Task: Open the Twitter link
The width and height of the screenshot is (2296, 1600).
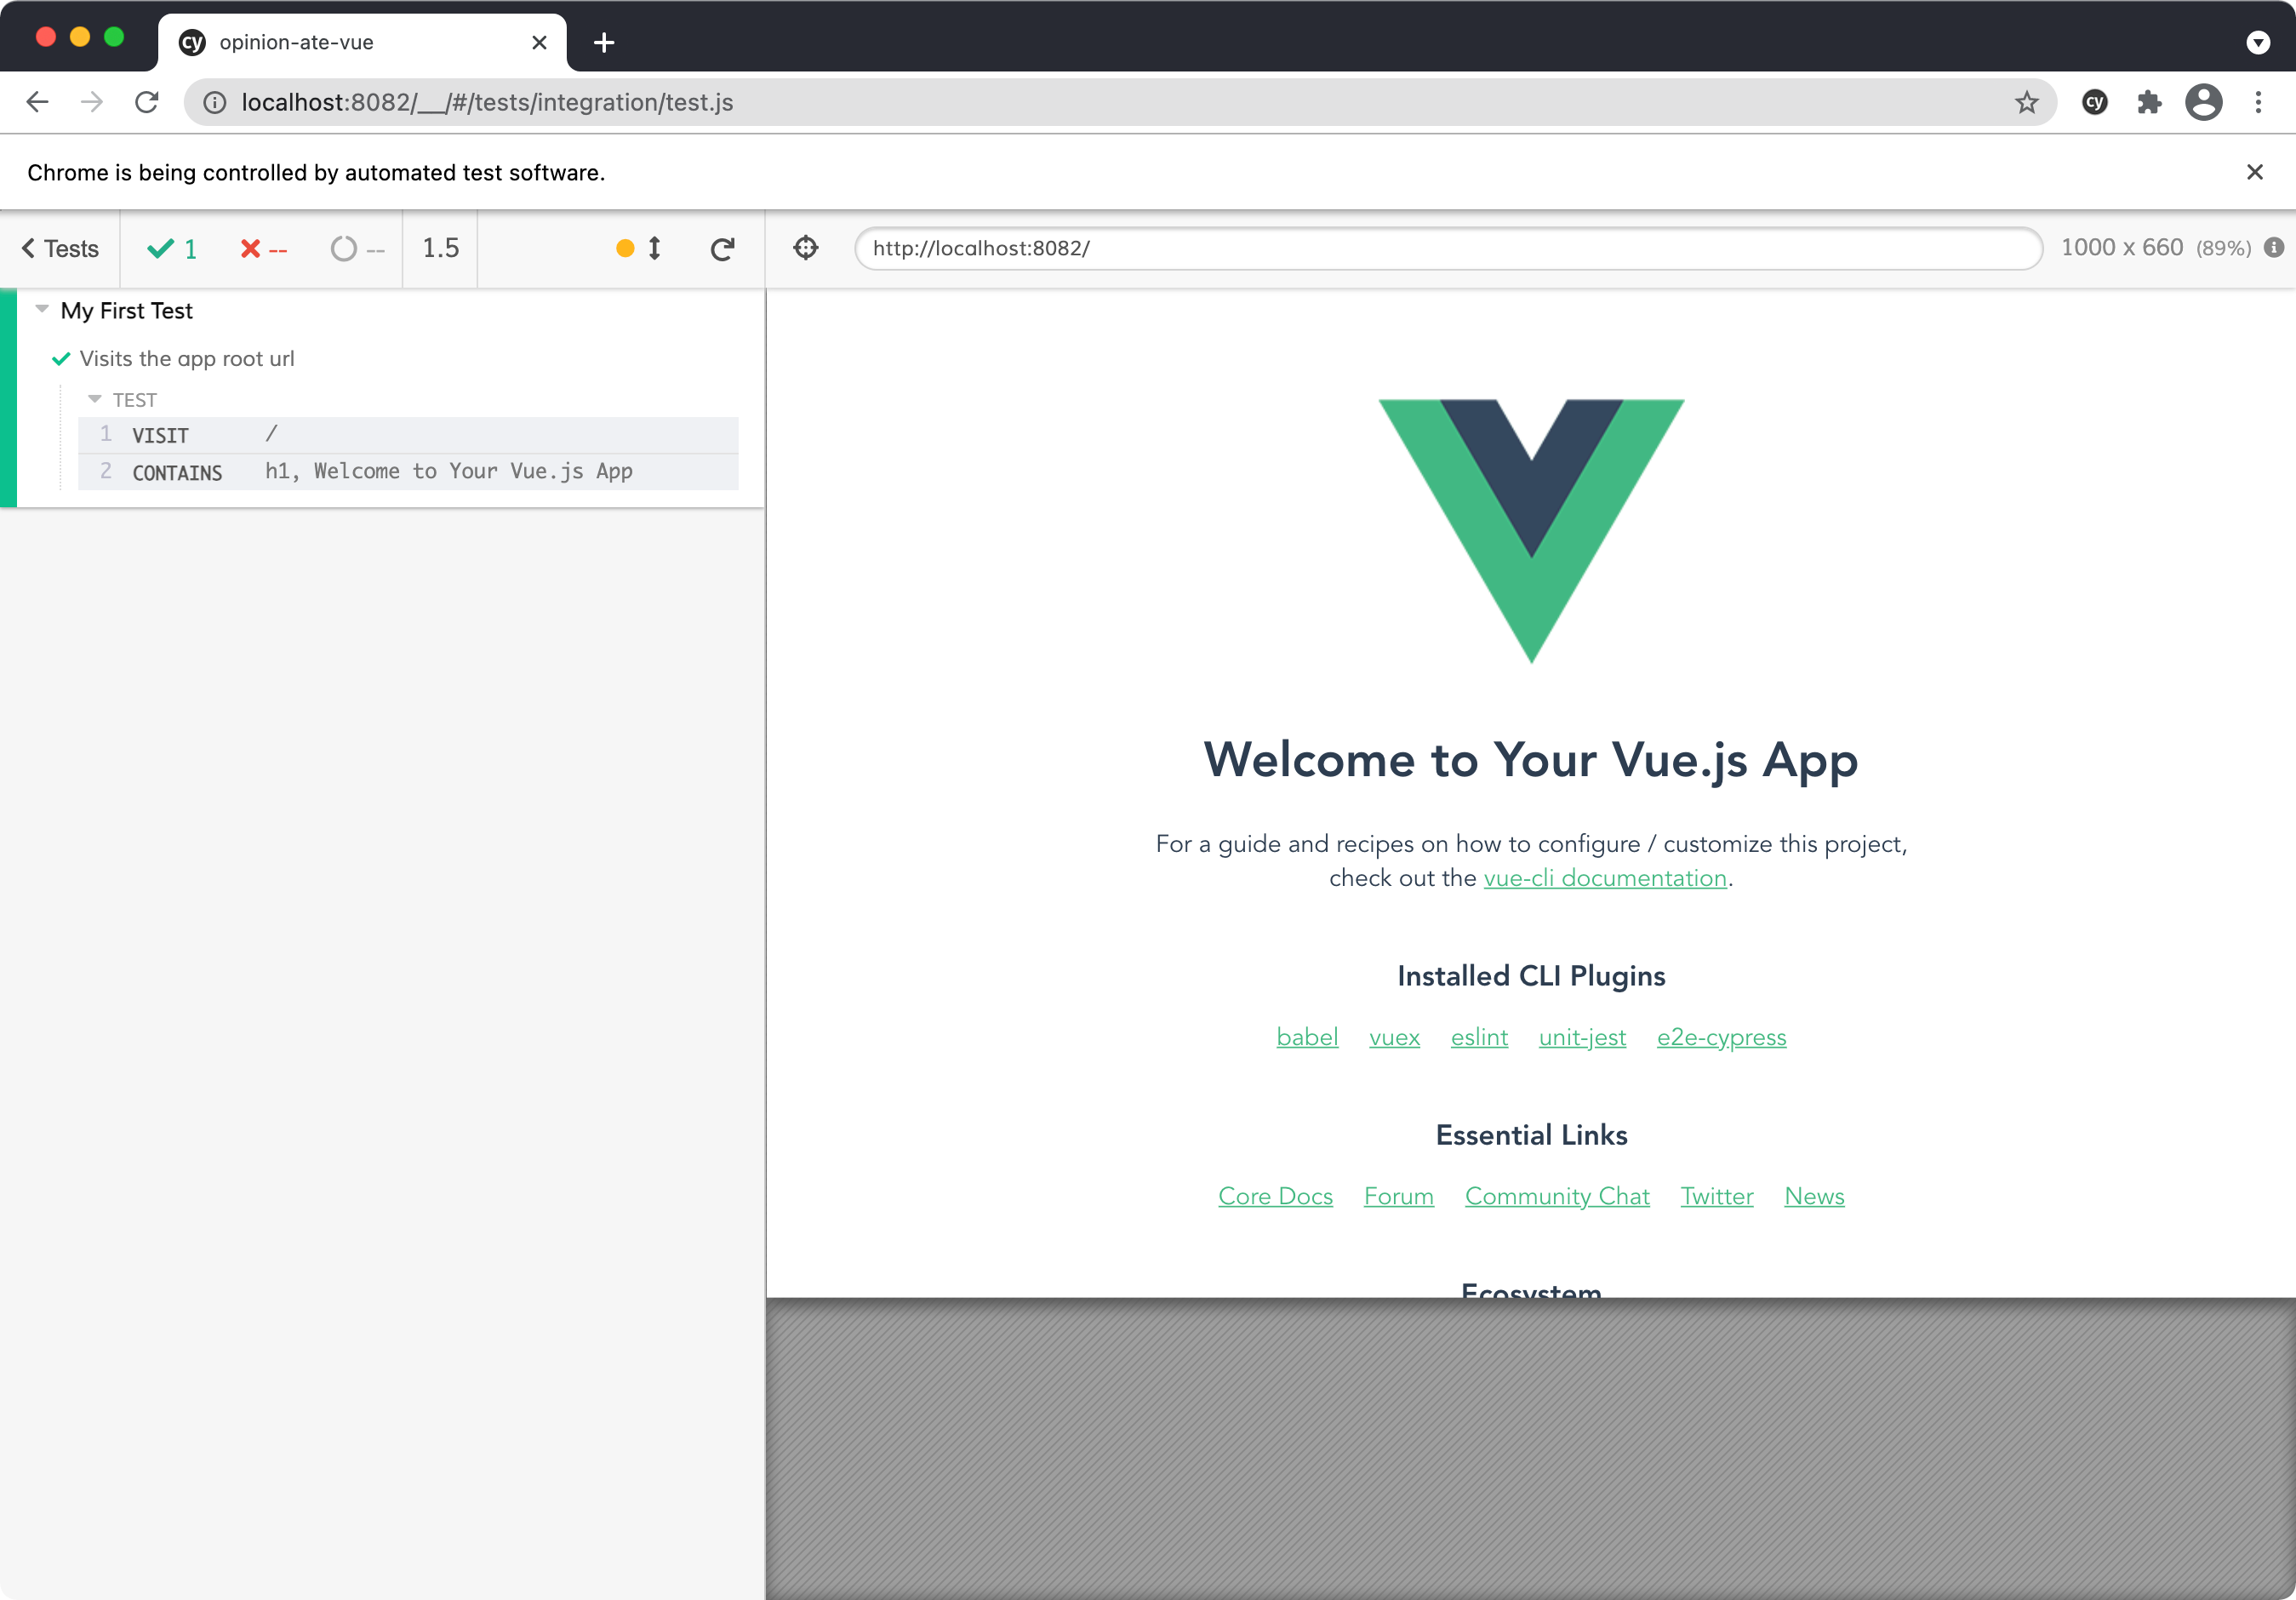Action: [1716, 1196]
